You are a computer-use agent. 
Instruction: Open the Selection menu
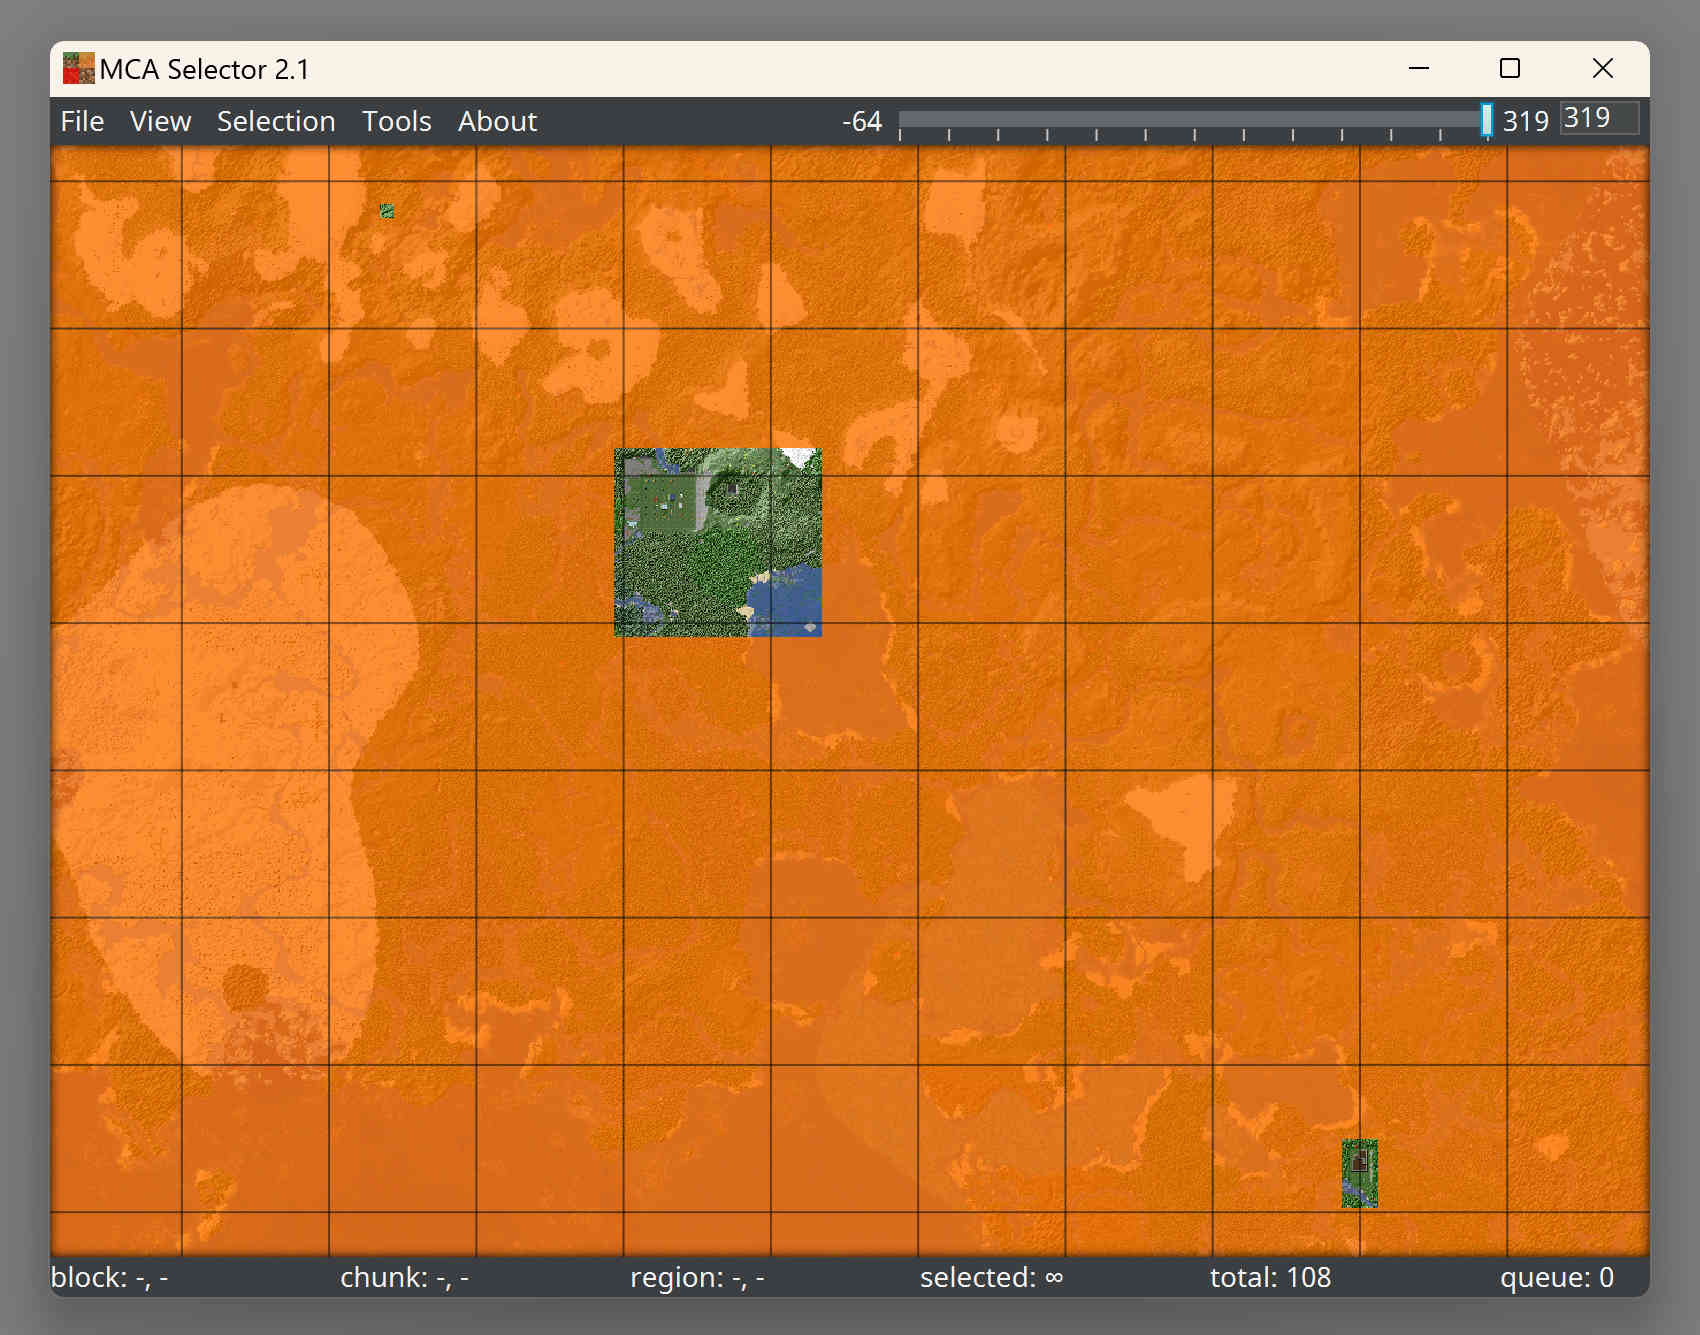coord(276,121)
